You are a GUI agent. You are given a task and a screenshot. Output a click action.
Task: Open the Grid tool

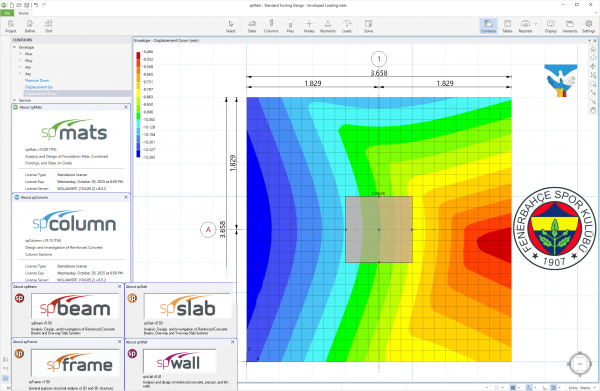[49, 26]
